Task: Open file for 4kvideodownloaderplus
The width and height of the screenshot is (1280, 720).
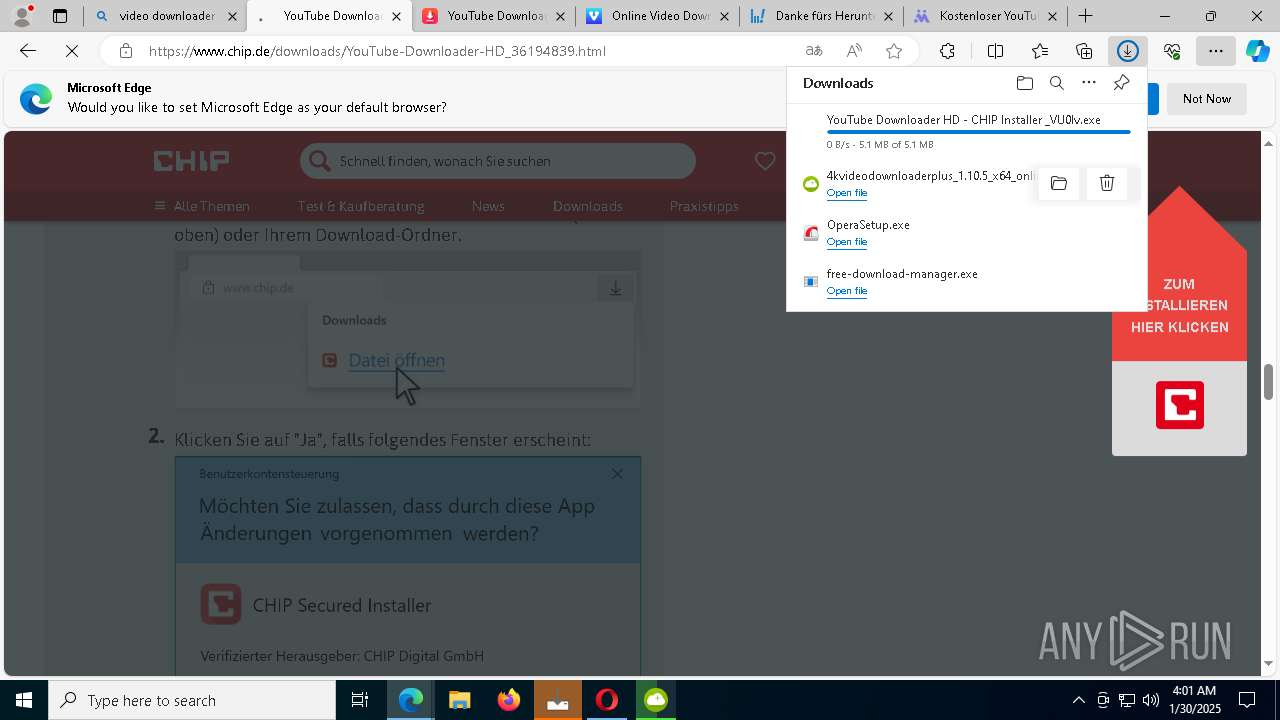Action: [846, 193]
